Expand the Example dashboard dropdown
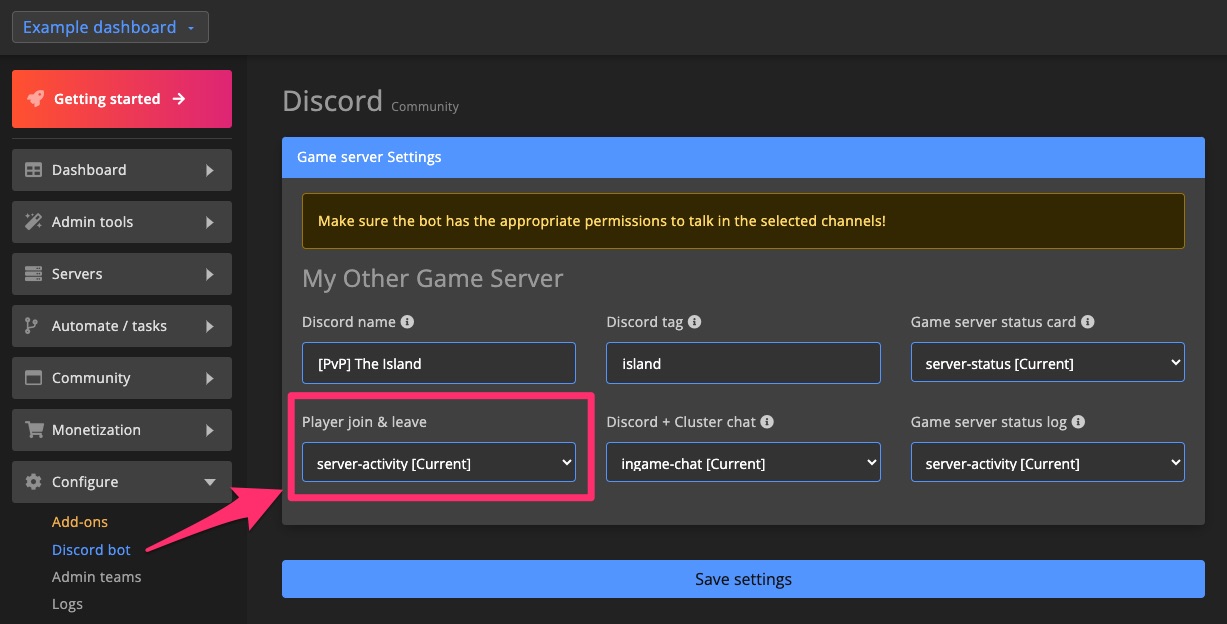Screen dimensions: 1227x624 [x=110, y=27]
